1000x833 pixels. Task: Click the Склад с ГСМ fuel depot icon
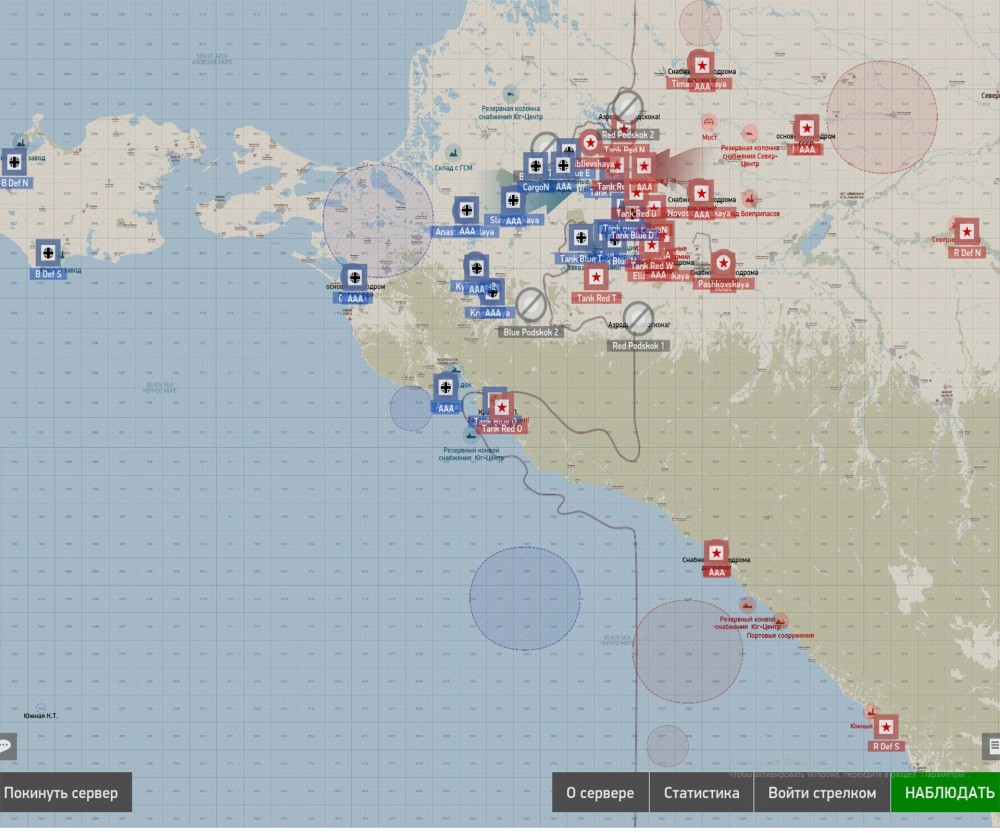click(x=453, y=152)
